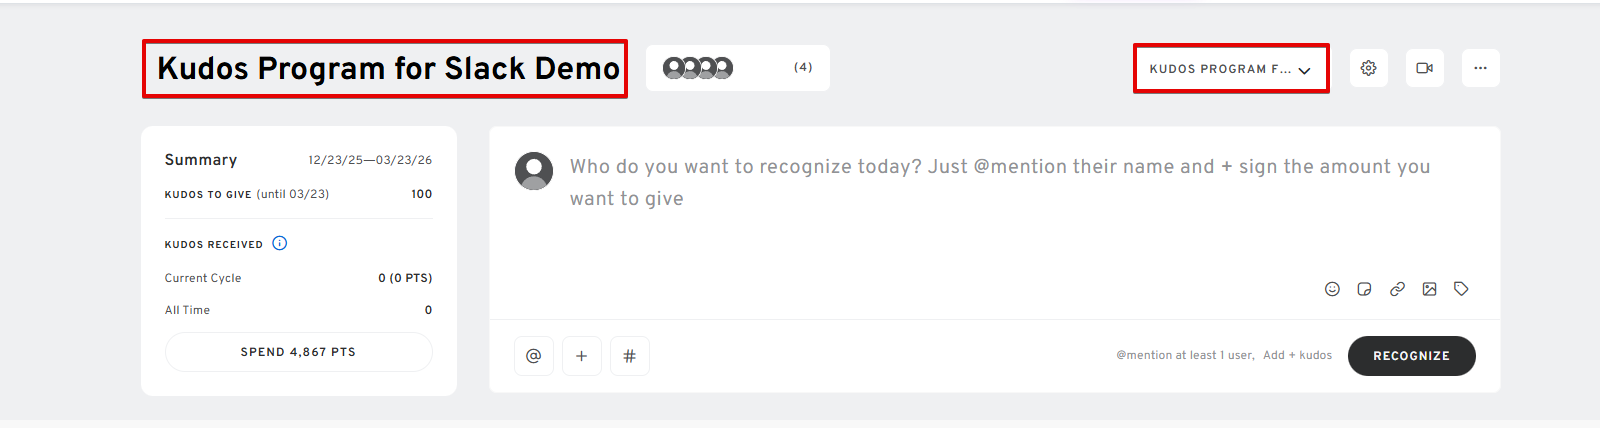This screenshot has height=428, width=1600.
Task: Open the members list showing 4 avatars
Action: pyautogui.click(x=698, y=68)
